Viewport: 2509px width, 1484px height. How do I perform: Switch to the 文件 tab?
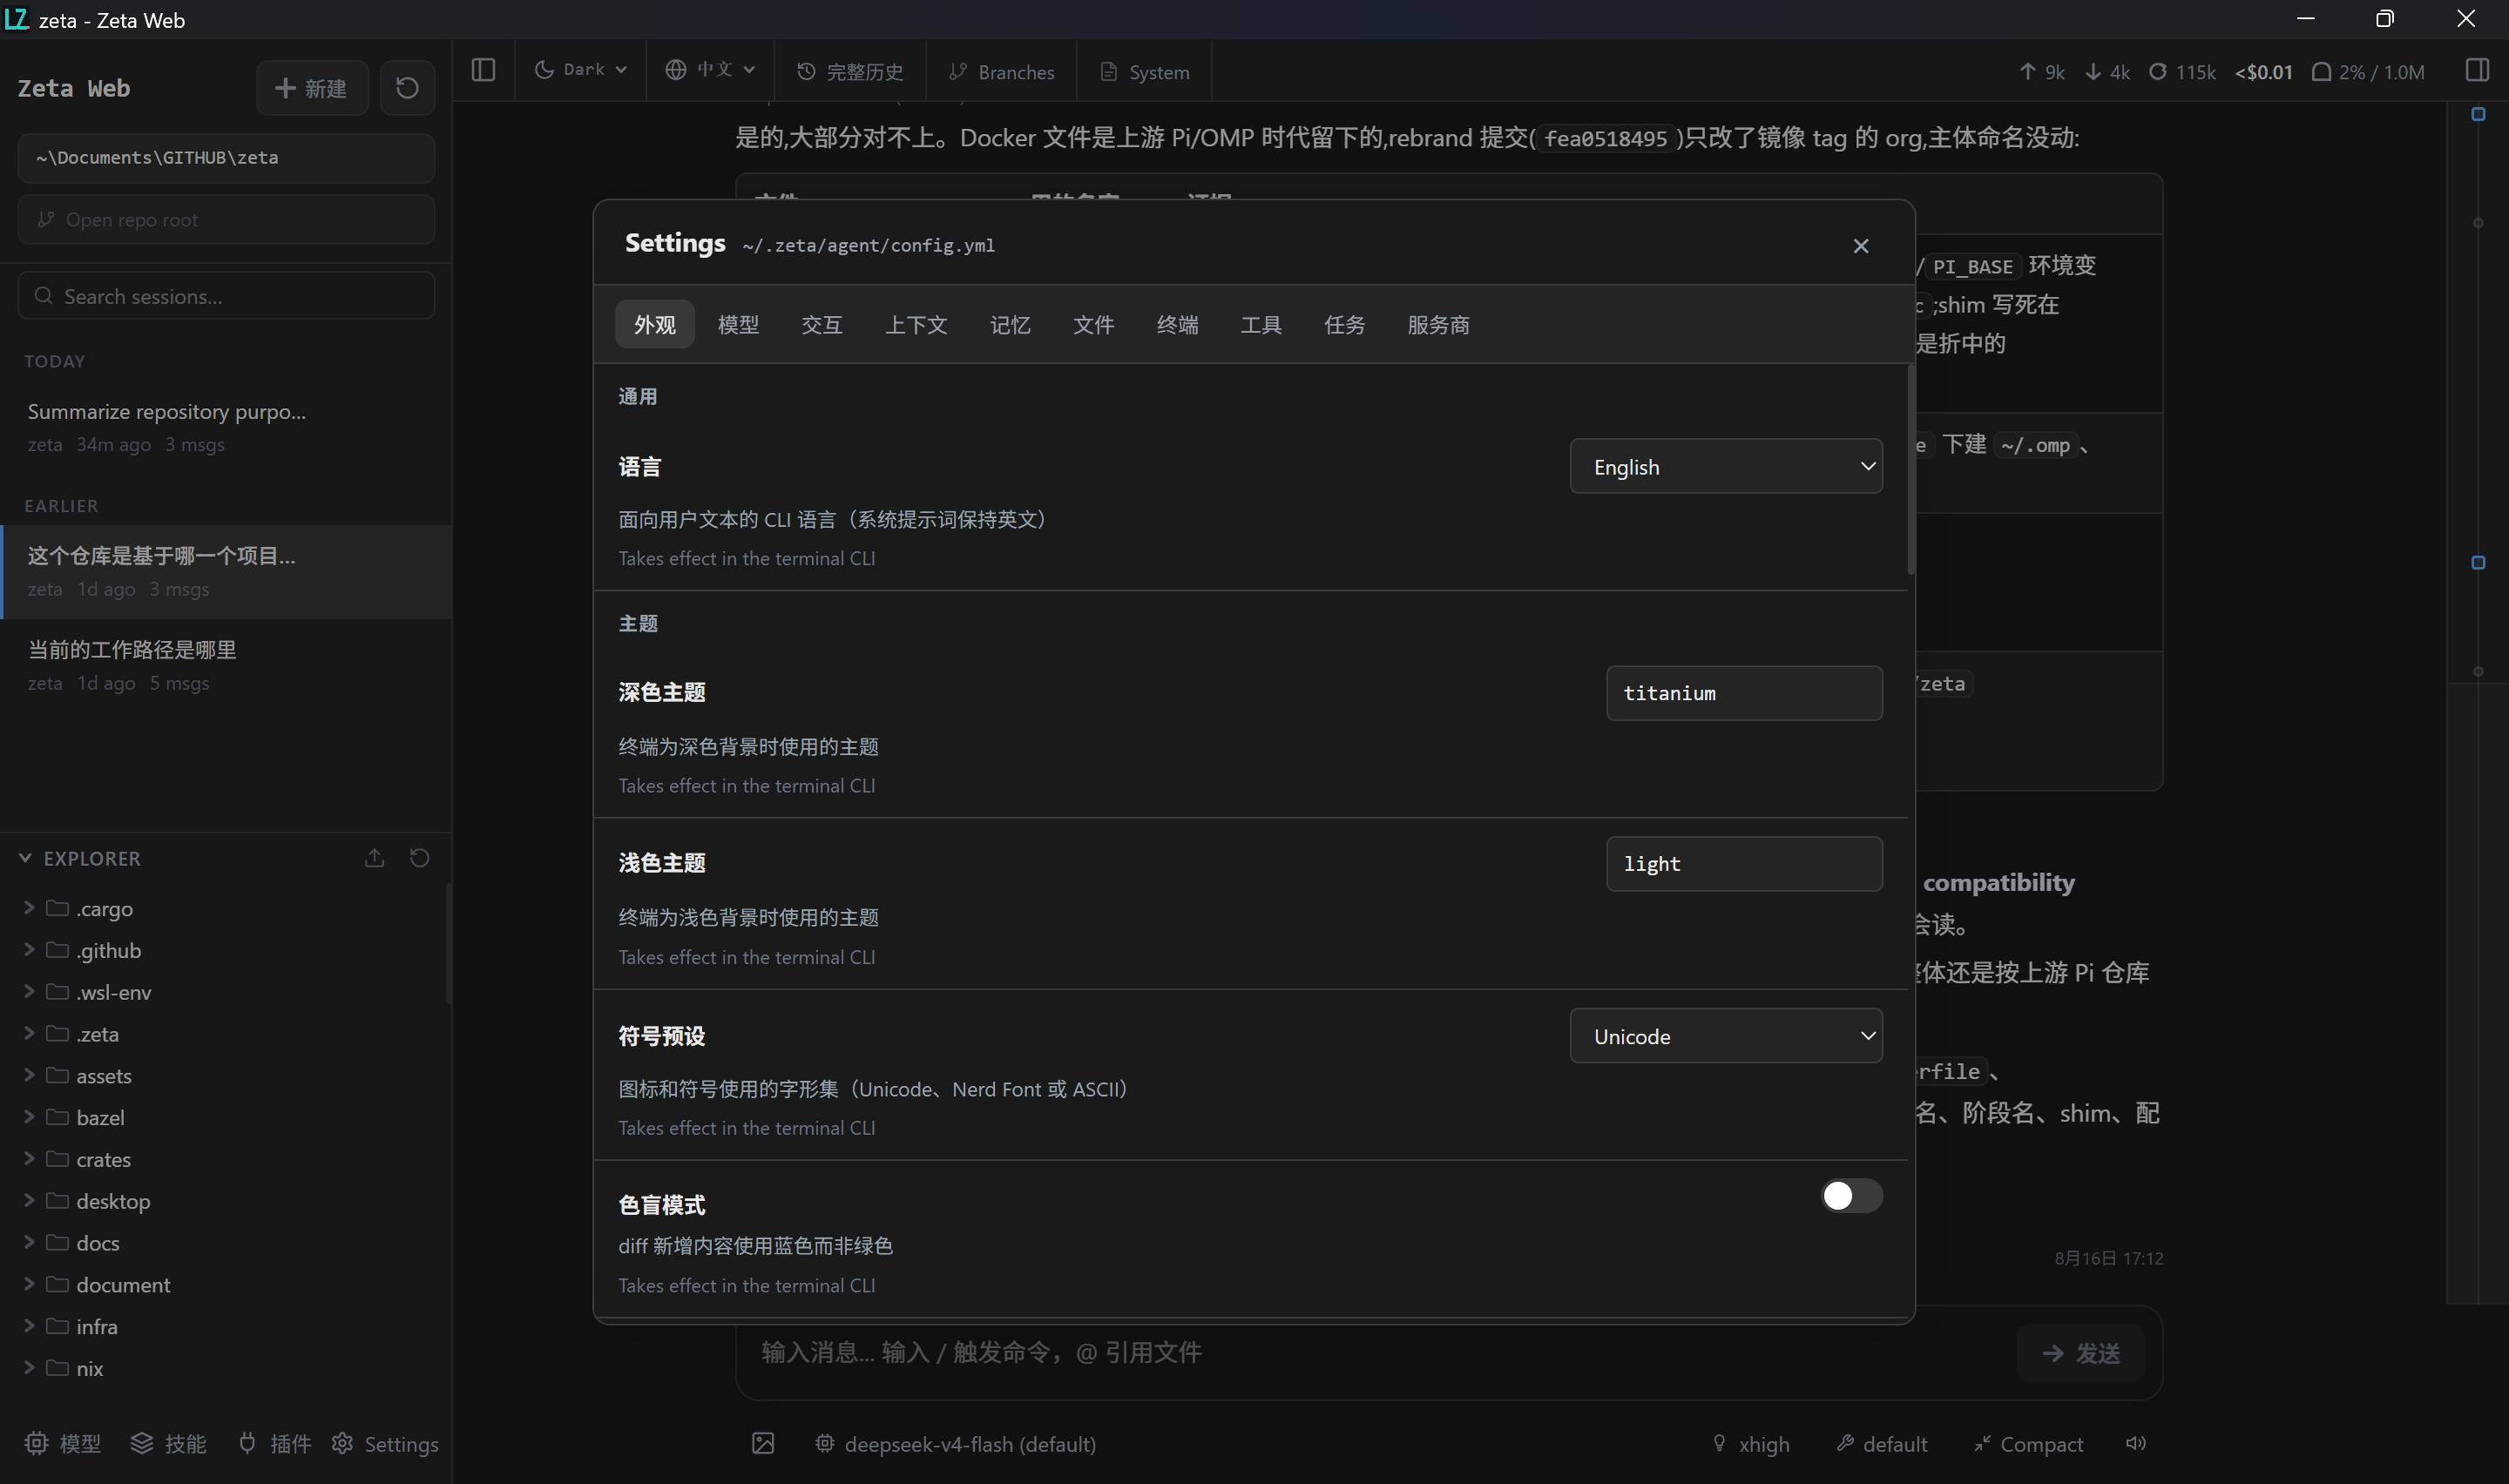click(x=1093, y=324)
